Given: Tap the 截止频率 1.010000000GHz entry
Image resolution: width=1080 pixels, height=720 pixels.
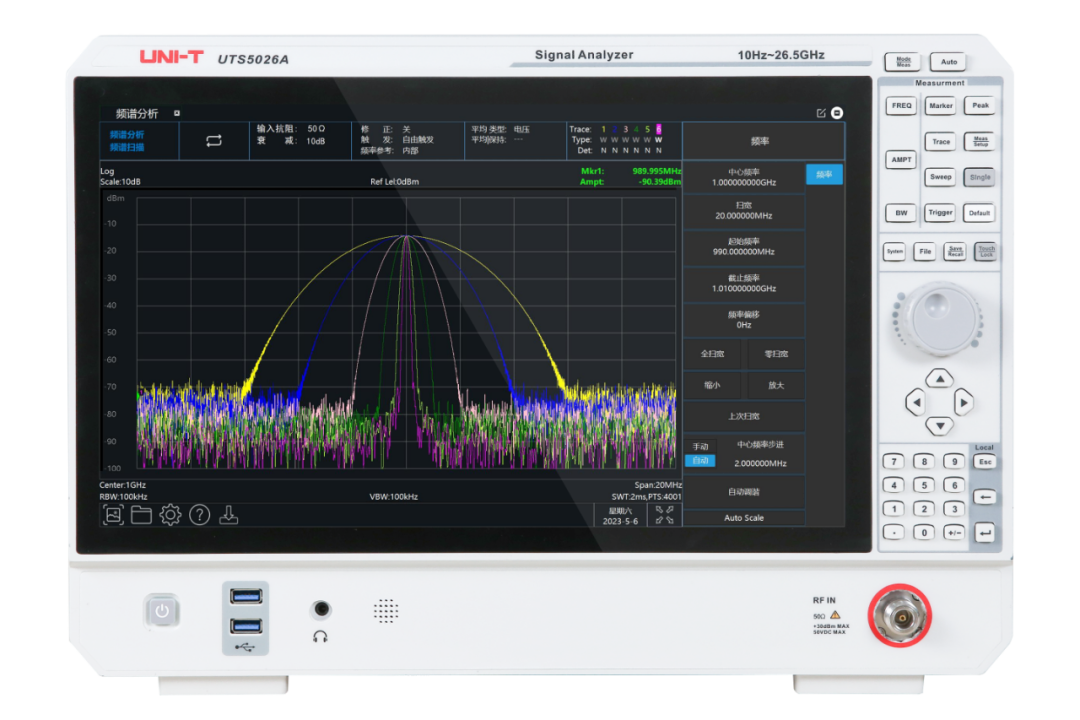Looking at the screenshot, I should 744,283.
